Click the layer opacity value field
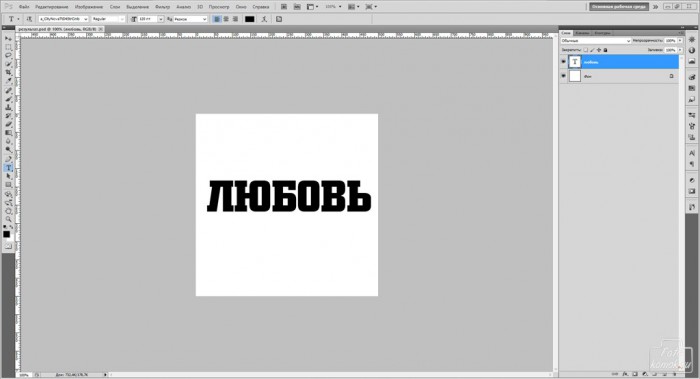The height and width of the screenshot is (379, 700). click(671, 41)
